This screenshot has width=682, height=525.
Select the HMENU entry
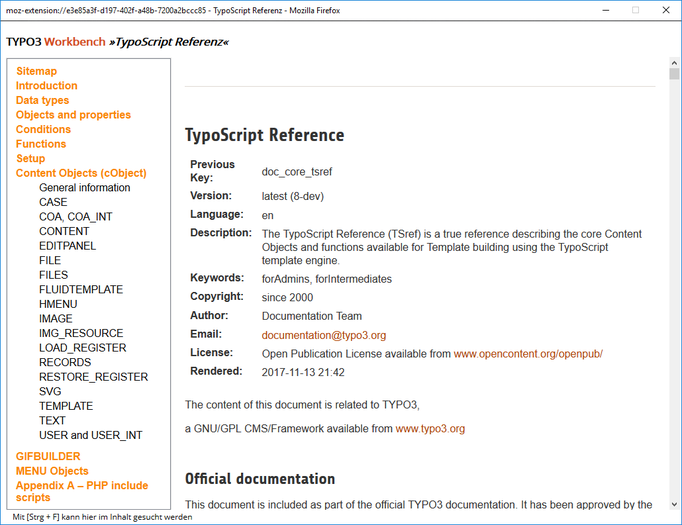pos(58,304)
